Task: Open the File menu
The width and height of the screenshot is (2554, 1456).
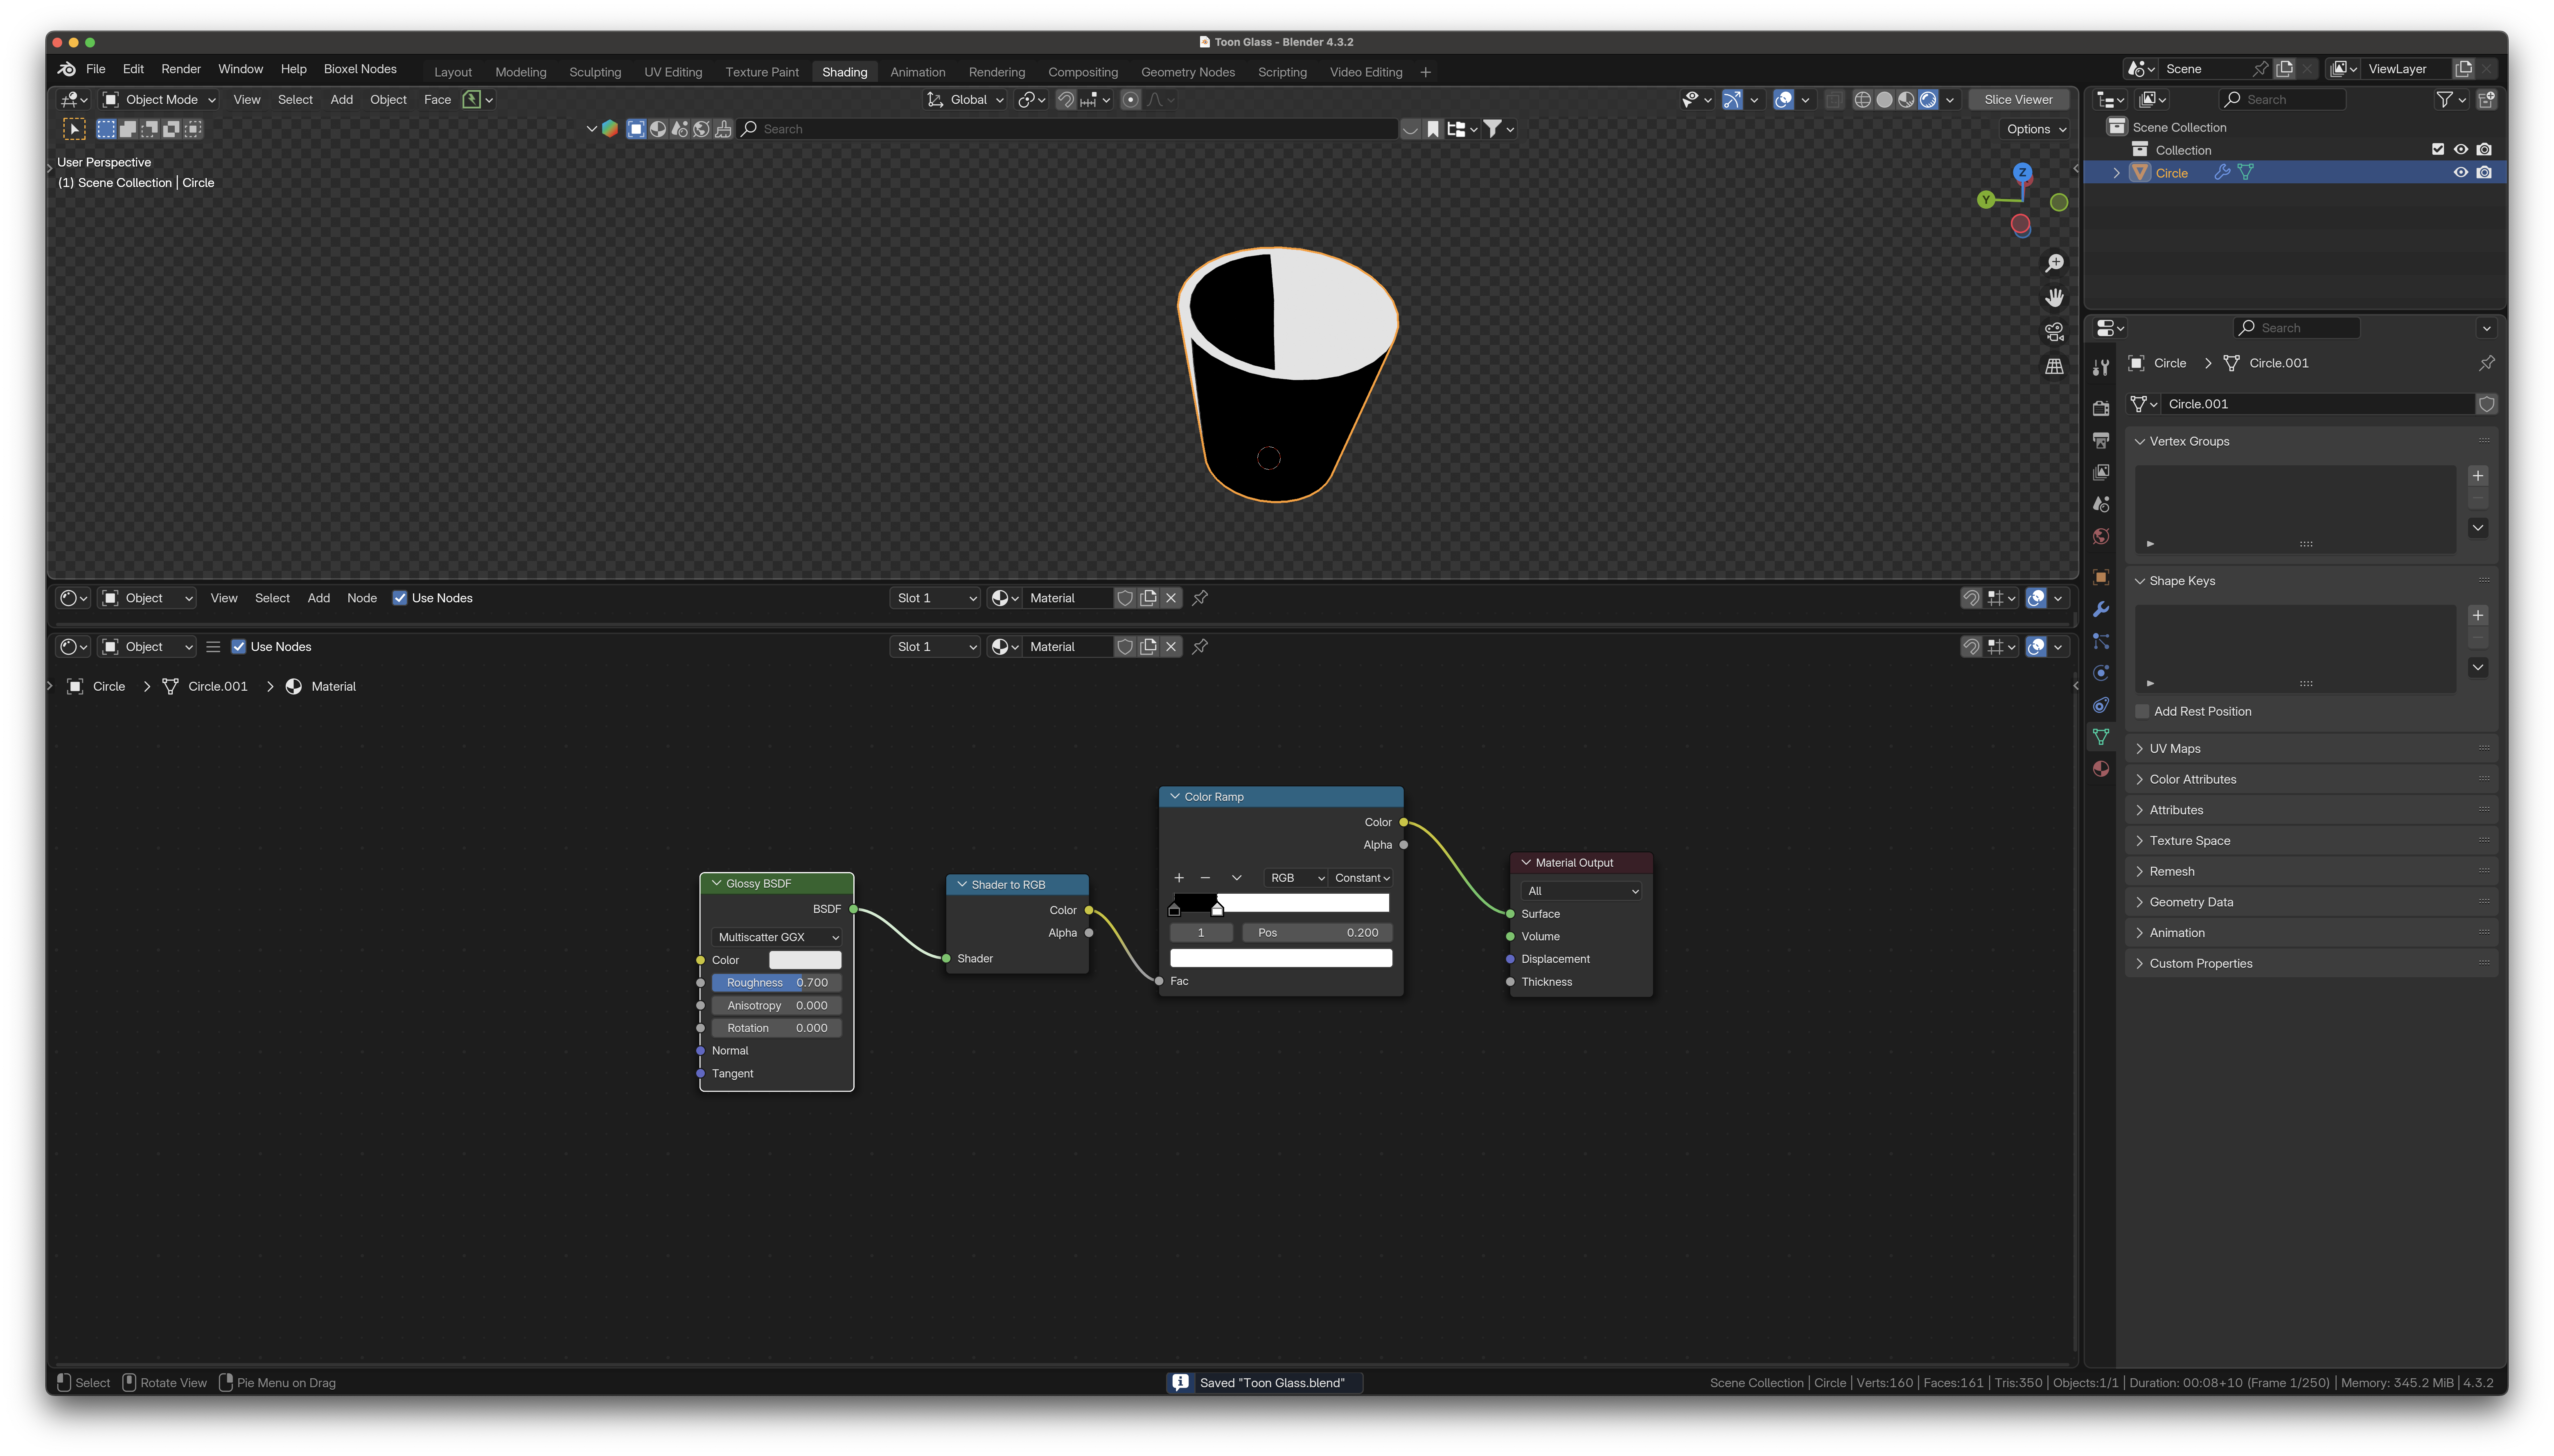Action: click(96, 69)
